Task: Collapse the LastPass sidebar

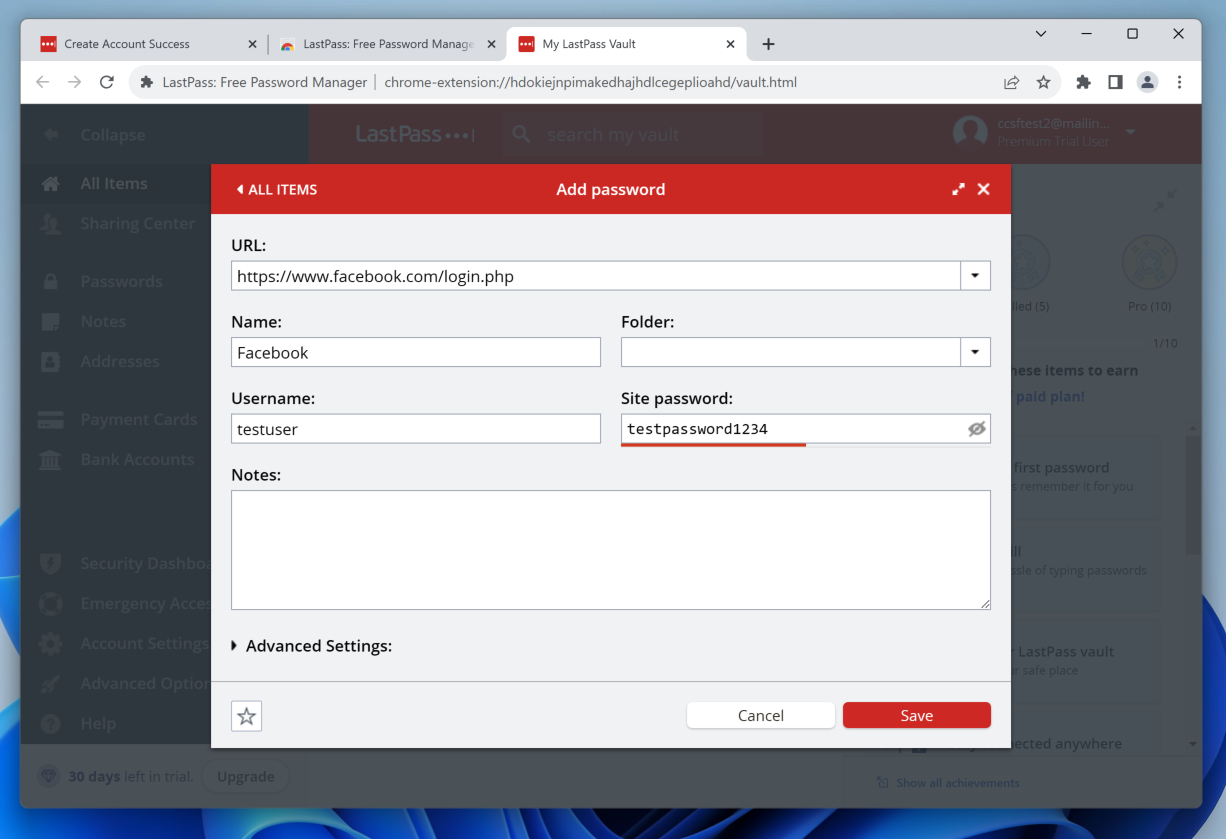Action: 95,135
